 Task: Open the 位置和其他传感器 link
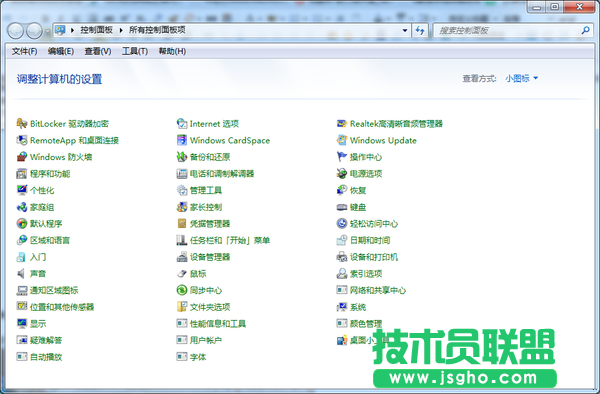[x=62, y=307]
